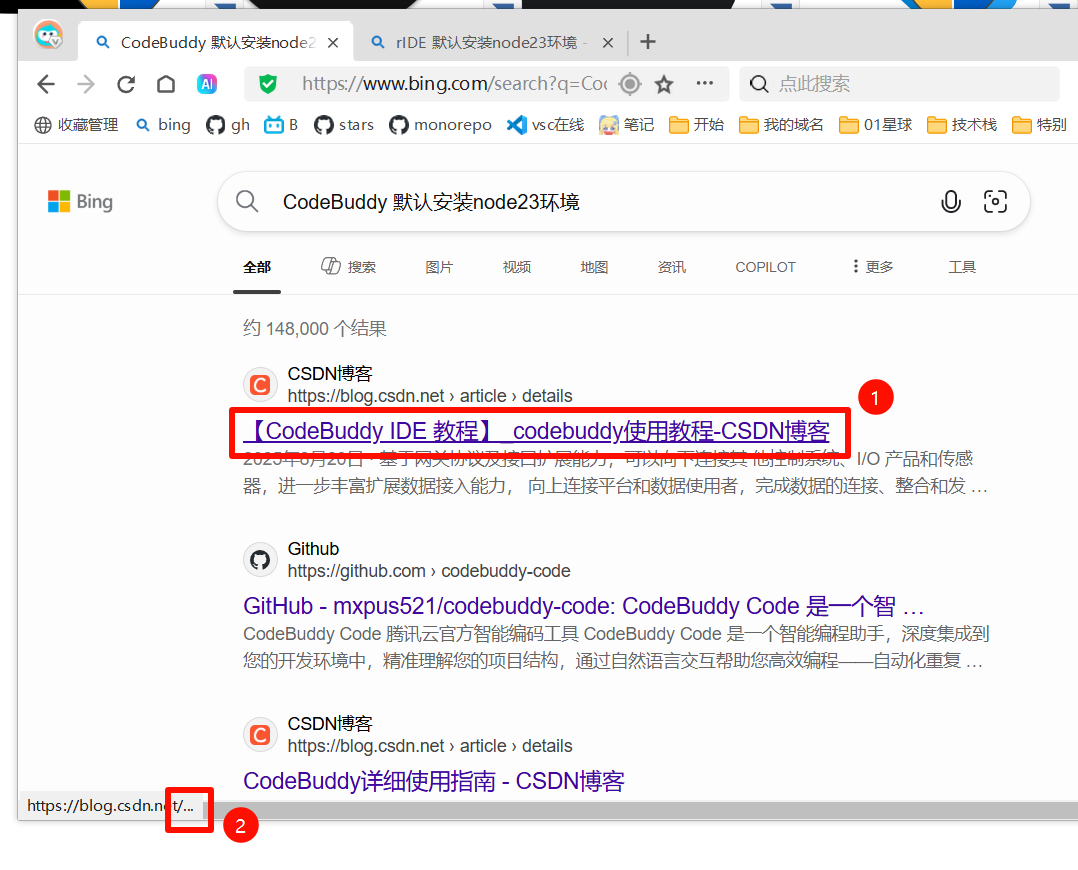Open the AI assistant toolbar icon
This screenshot has width=1078, height=870.
pyautogui.click(x=207, y=84)
